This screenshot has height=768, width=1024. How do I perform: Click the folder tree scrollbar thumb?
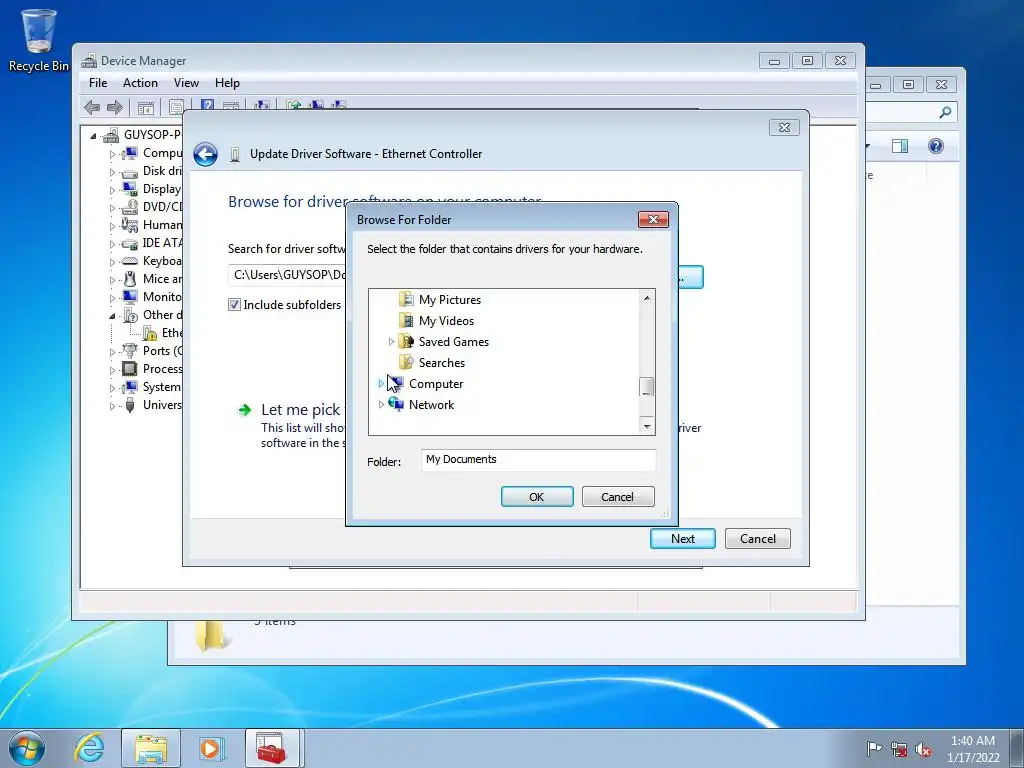(x=647, y=387)
